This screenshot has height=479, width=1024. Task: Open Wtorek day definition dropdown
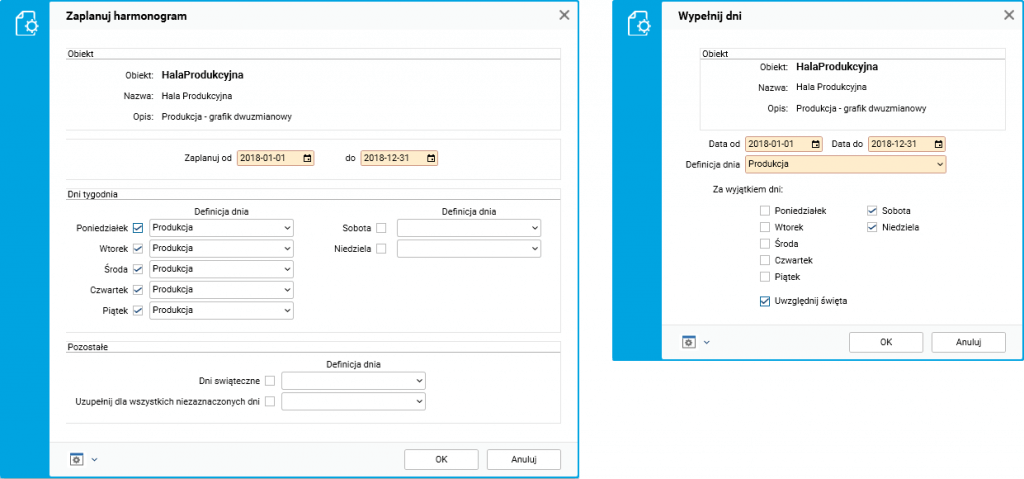(x=221, y=248)
